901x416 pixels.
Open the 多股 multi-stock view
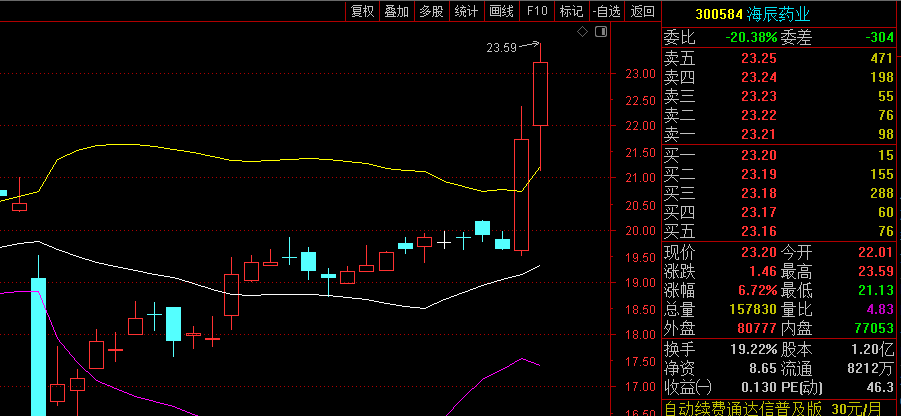tap(431, 11)
